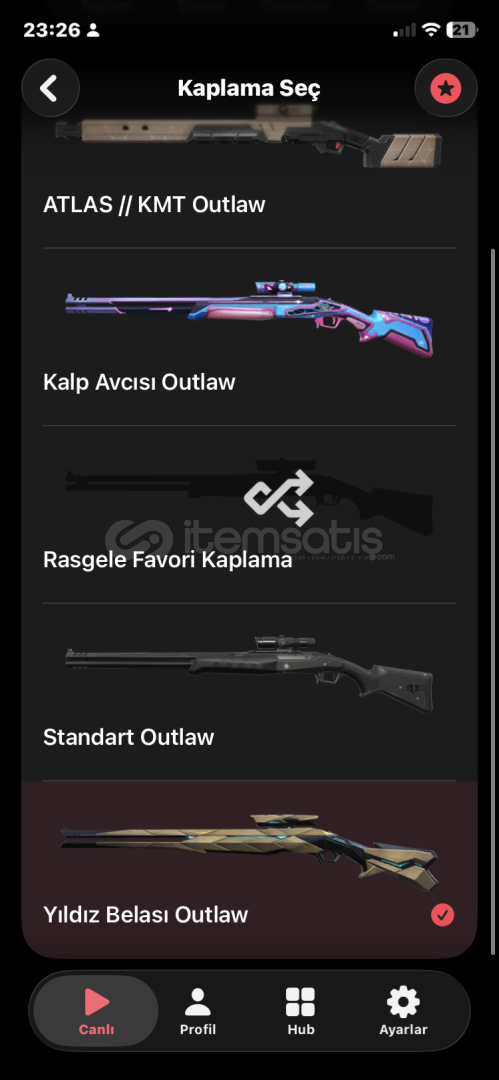Toggle the red checkmark on Yıldız Belası

[442, 915]
